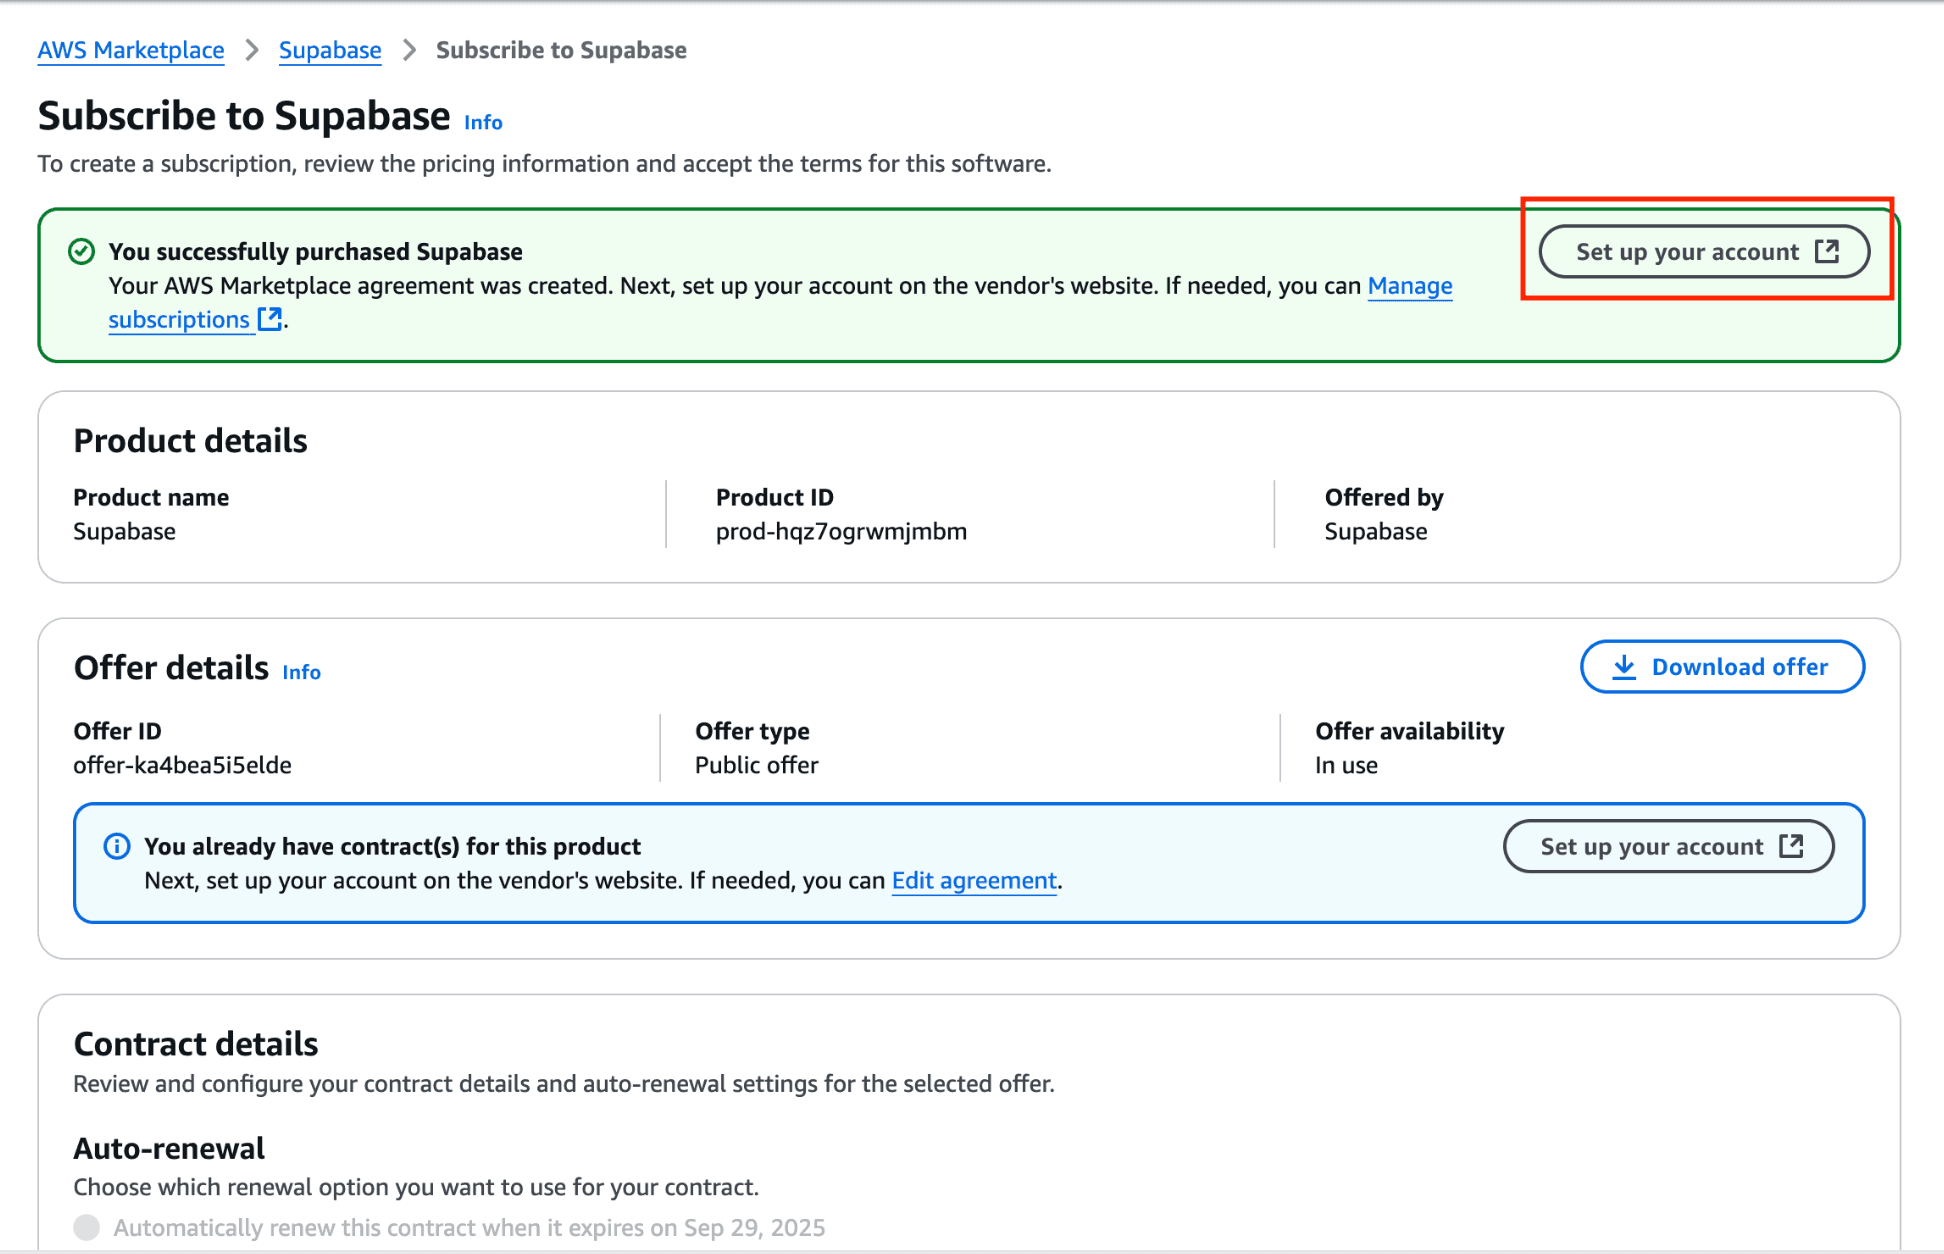Click the Manage subscriptions link

pyautogui.click(x=1409, y=286)
